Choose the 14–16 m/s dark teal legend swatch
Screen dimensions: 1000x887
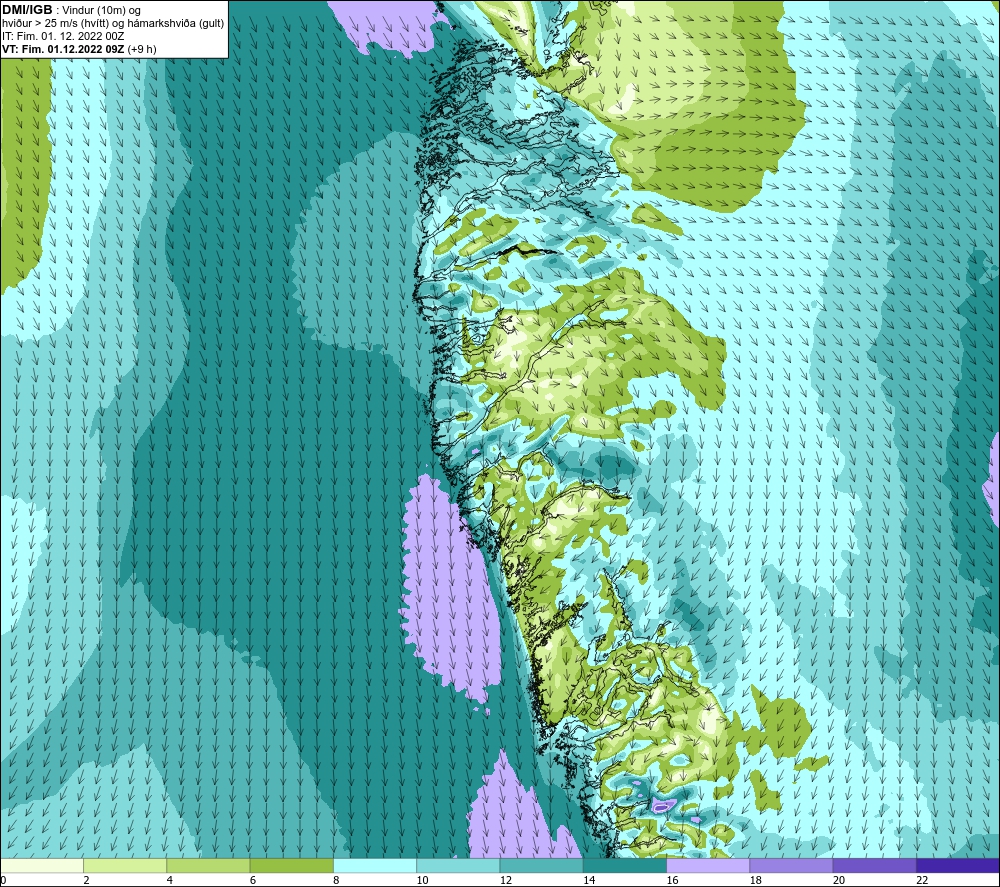(x=625, y=866)
